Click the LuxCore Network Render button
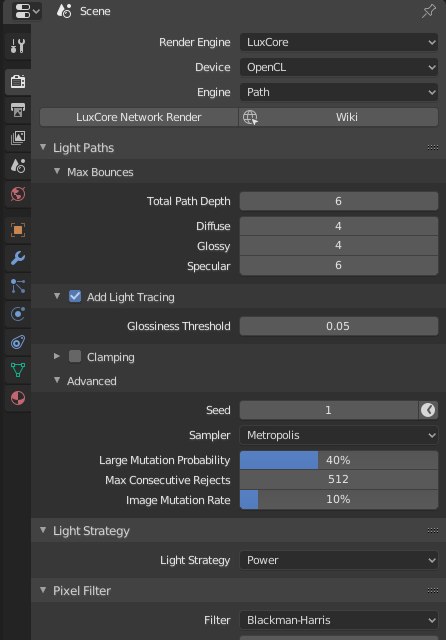The image size is (446, 640). 139,117
